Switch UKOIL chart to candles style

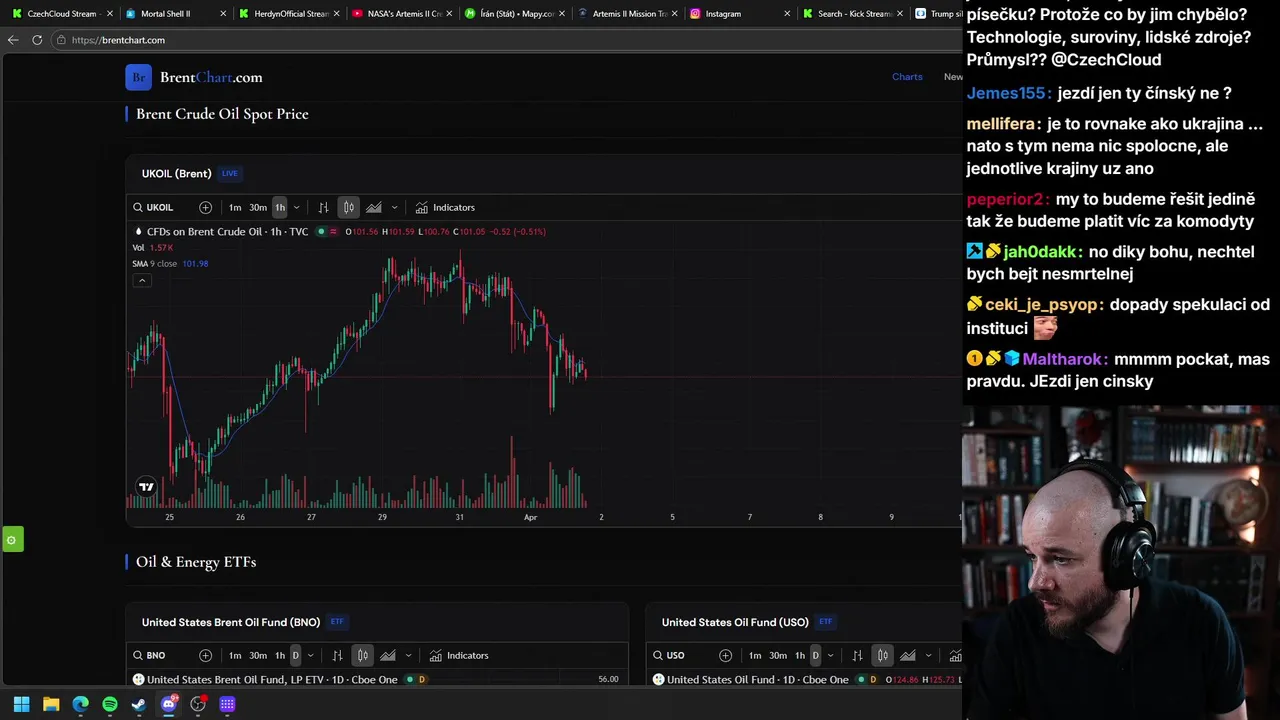pos(348,207)
